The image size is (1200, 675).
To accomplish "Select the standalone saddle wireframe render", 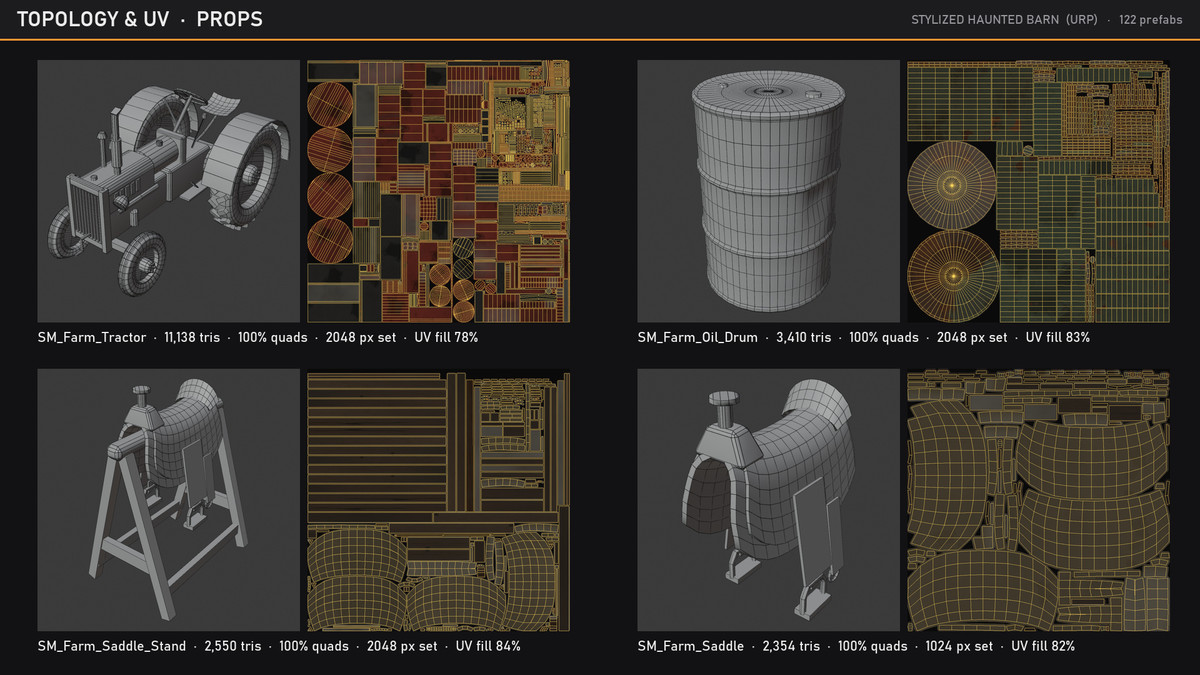I will pyautogui.click(x=769, y=500).
